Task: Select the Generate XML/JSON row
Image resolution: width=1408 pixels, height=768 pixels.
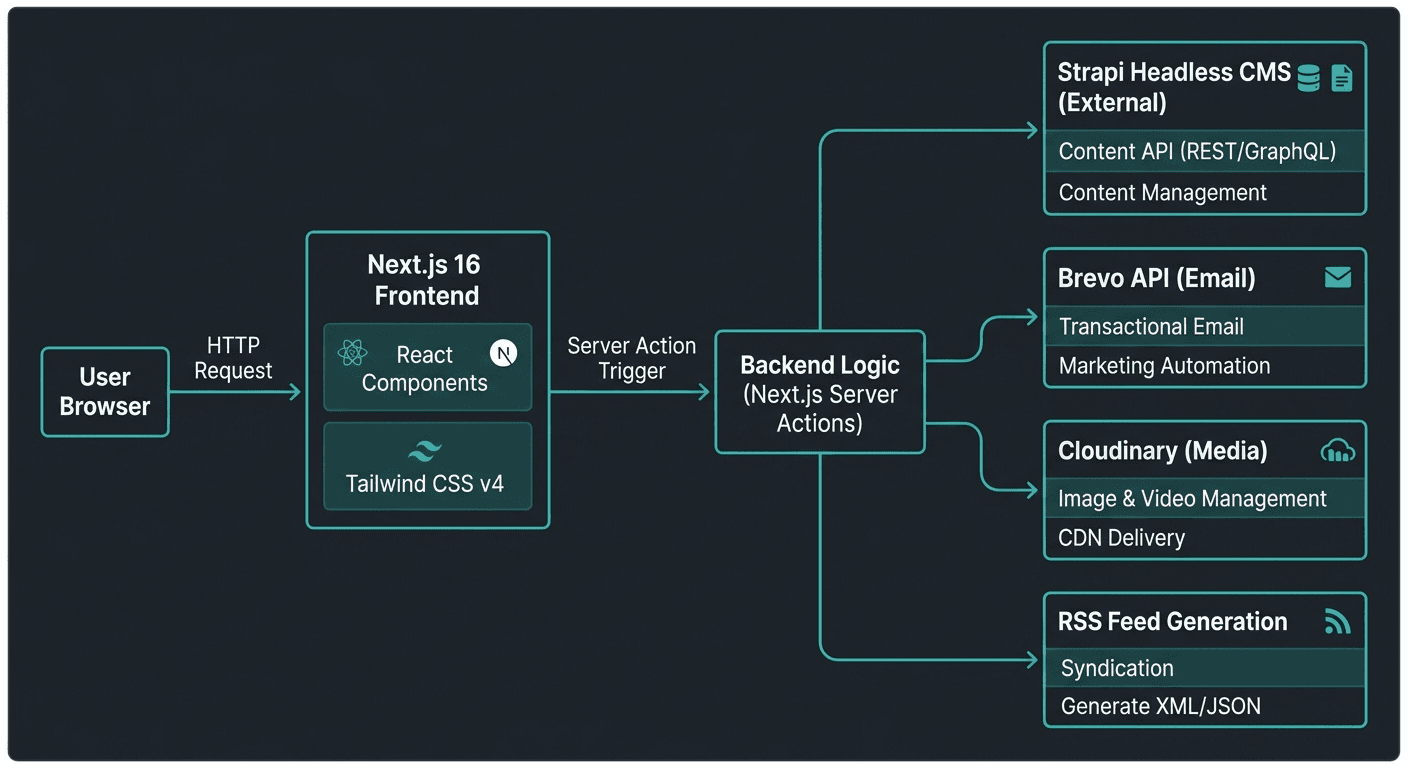Action: (x=1205, y=707)
